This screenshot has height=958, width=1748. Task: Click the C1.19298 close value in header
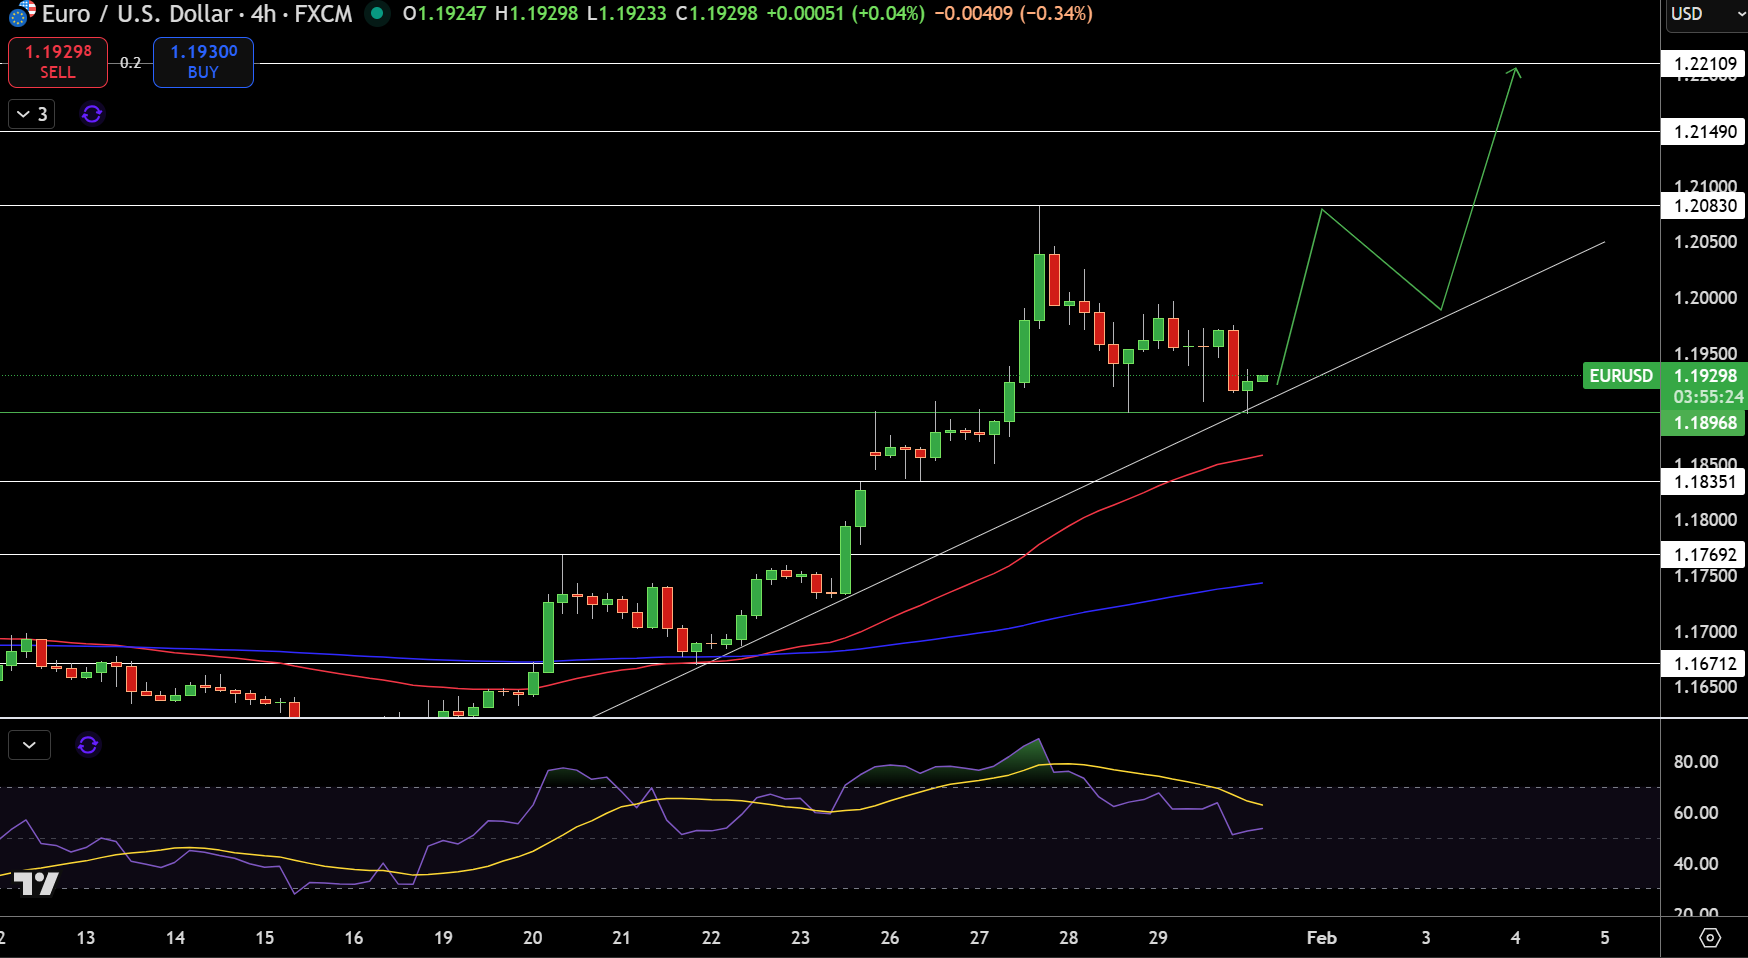pyautogui.click(x=716, y=14)
